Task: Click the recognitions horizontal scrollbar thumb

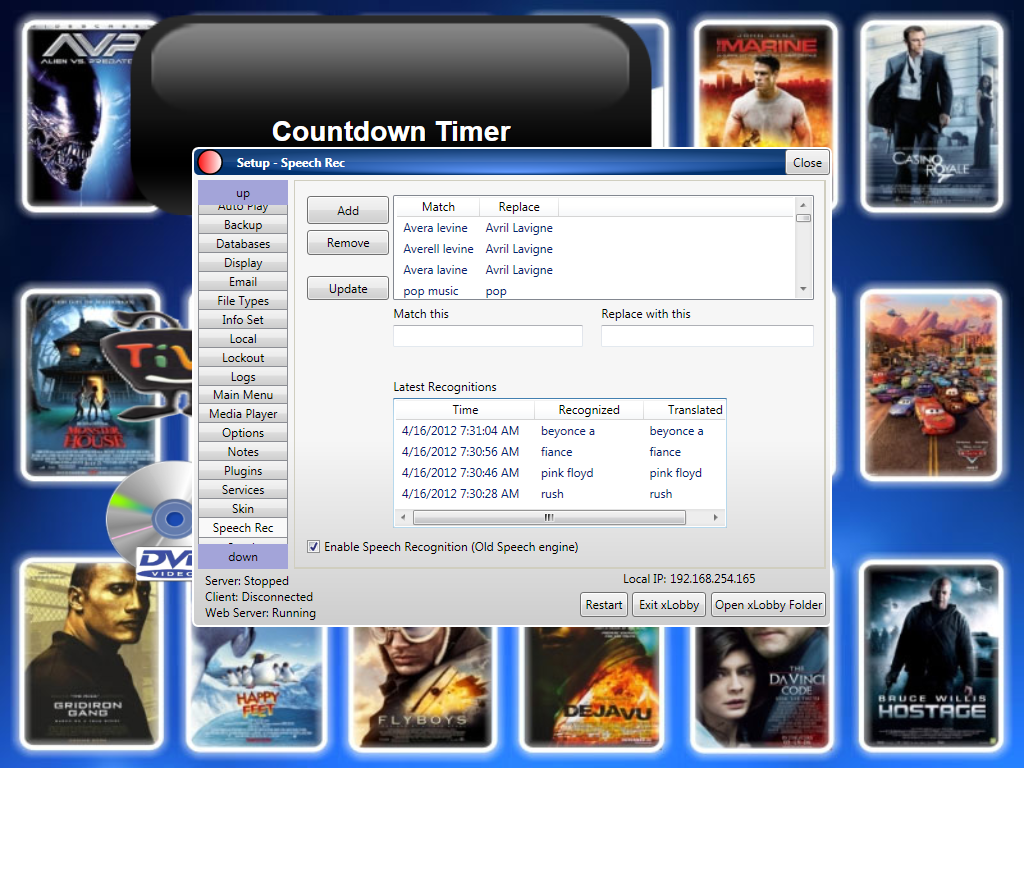Action: (549, 517)
